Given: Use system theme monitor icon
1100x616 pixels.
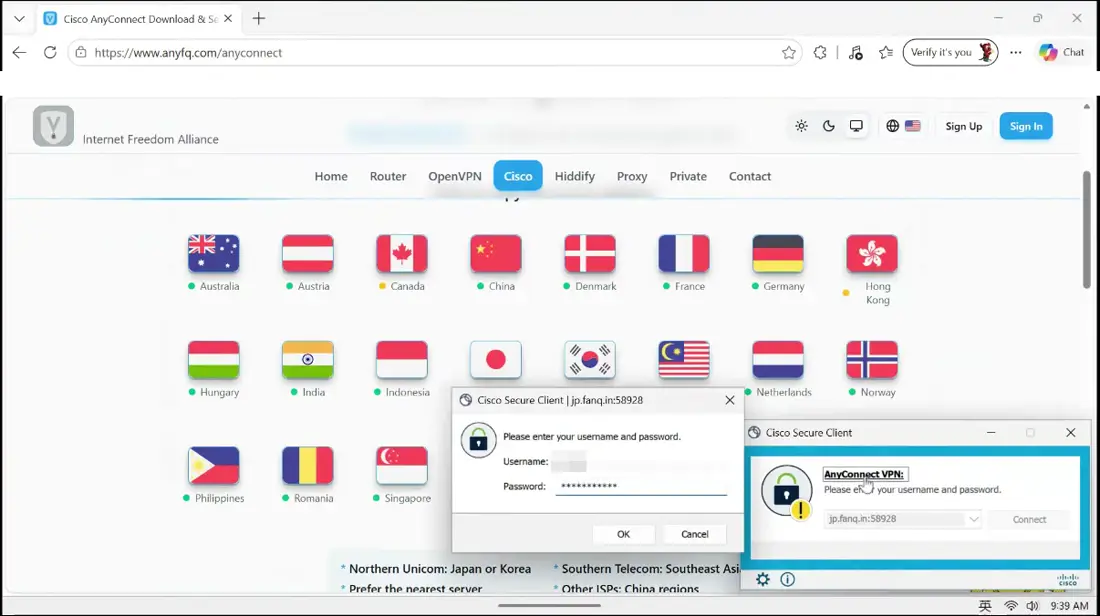Looking at the screenshot, I should click(856, 126).
